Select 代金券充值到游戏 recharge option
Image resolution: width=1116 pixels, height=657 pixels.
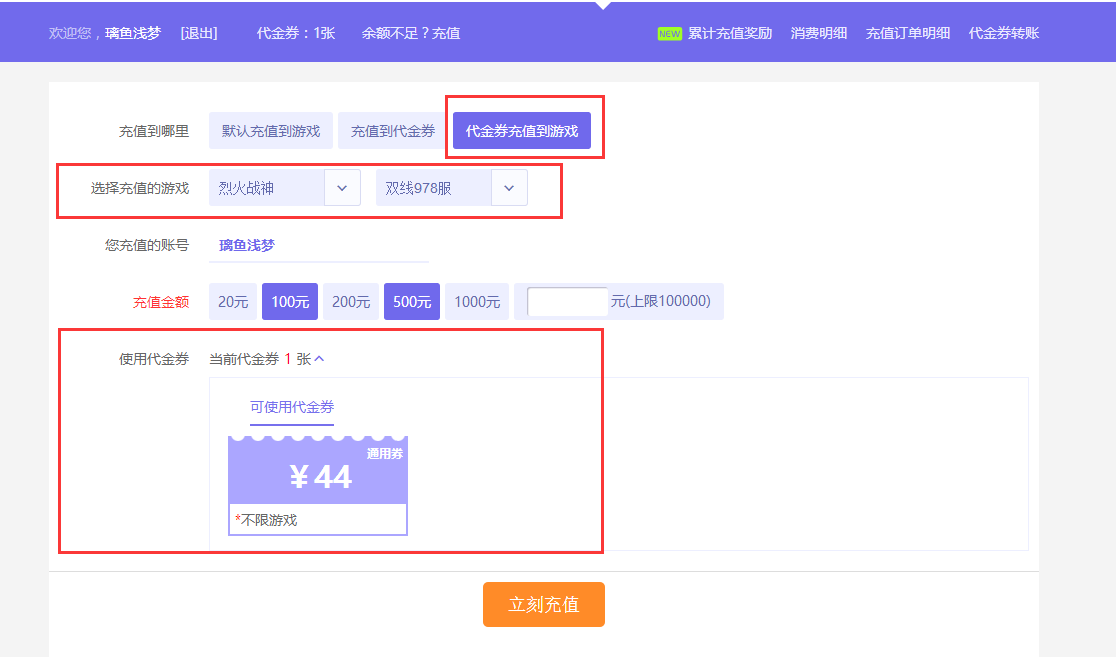[x=522, y=131]
